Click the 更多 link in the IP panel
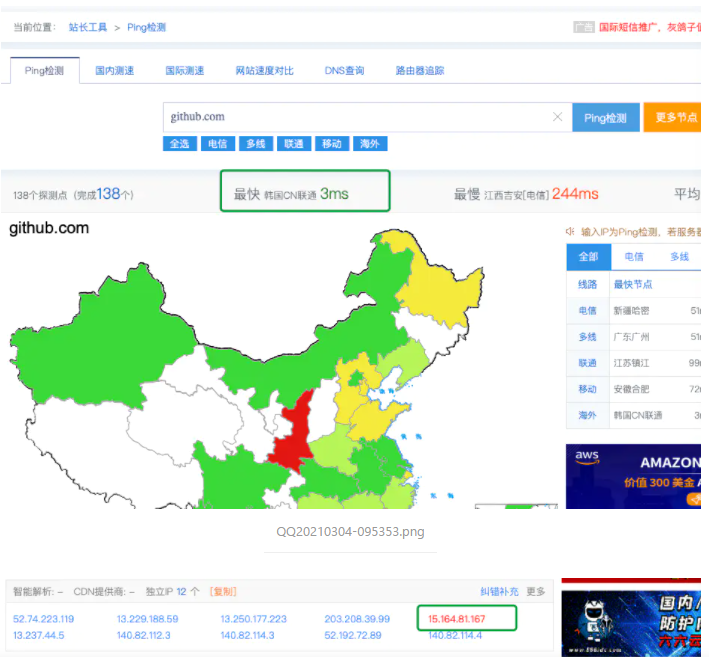 click(x=536, y=591)
